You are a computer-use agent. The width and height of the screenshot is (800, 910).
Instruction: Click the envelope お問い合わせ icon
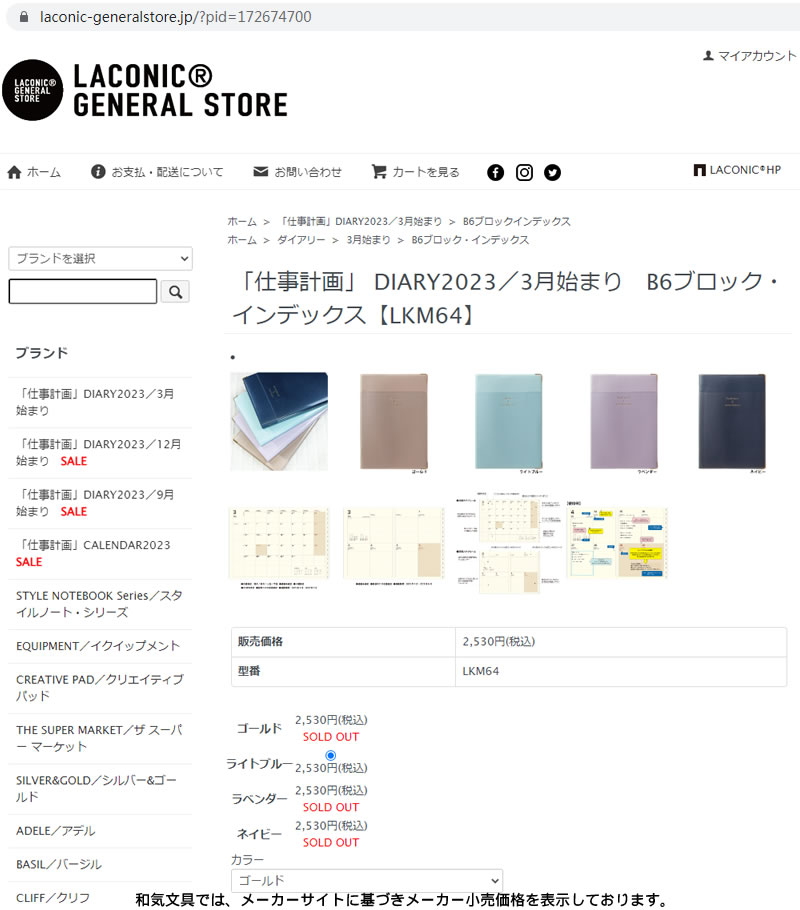(261, 172)
